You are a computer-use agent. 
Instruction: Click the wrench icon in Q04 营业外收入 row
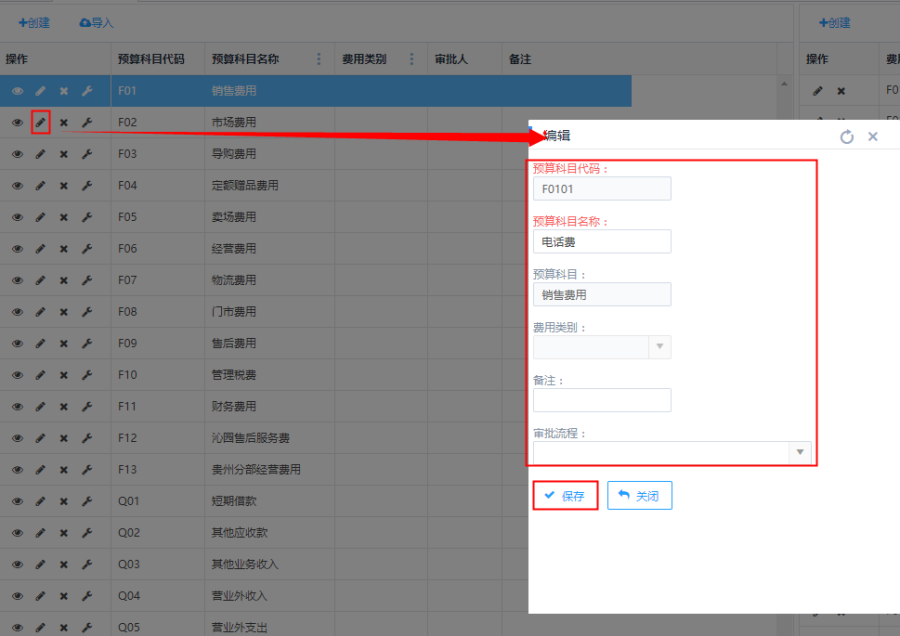pyautogui.click(x=87, y=596)
